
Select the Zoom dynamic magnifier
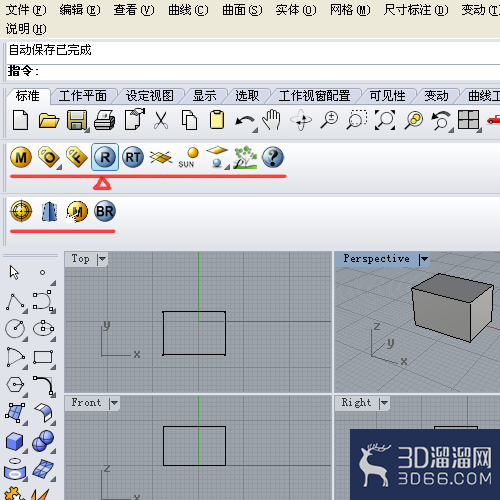coord(329,120)
